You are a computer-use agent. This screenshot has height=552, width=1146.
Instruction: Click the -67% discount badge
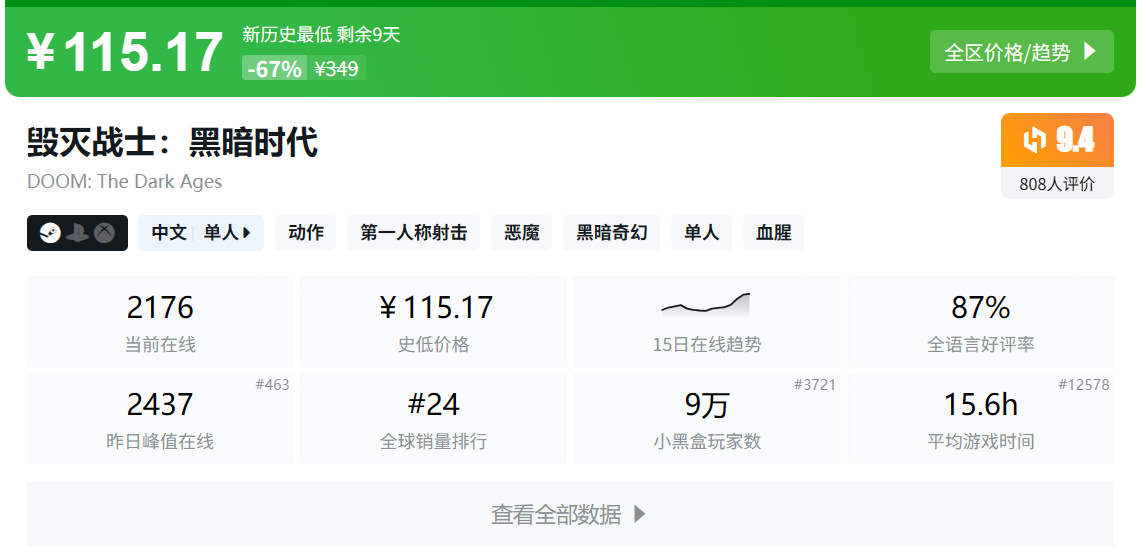pos(274,69)
